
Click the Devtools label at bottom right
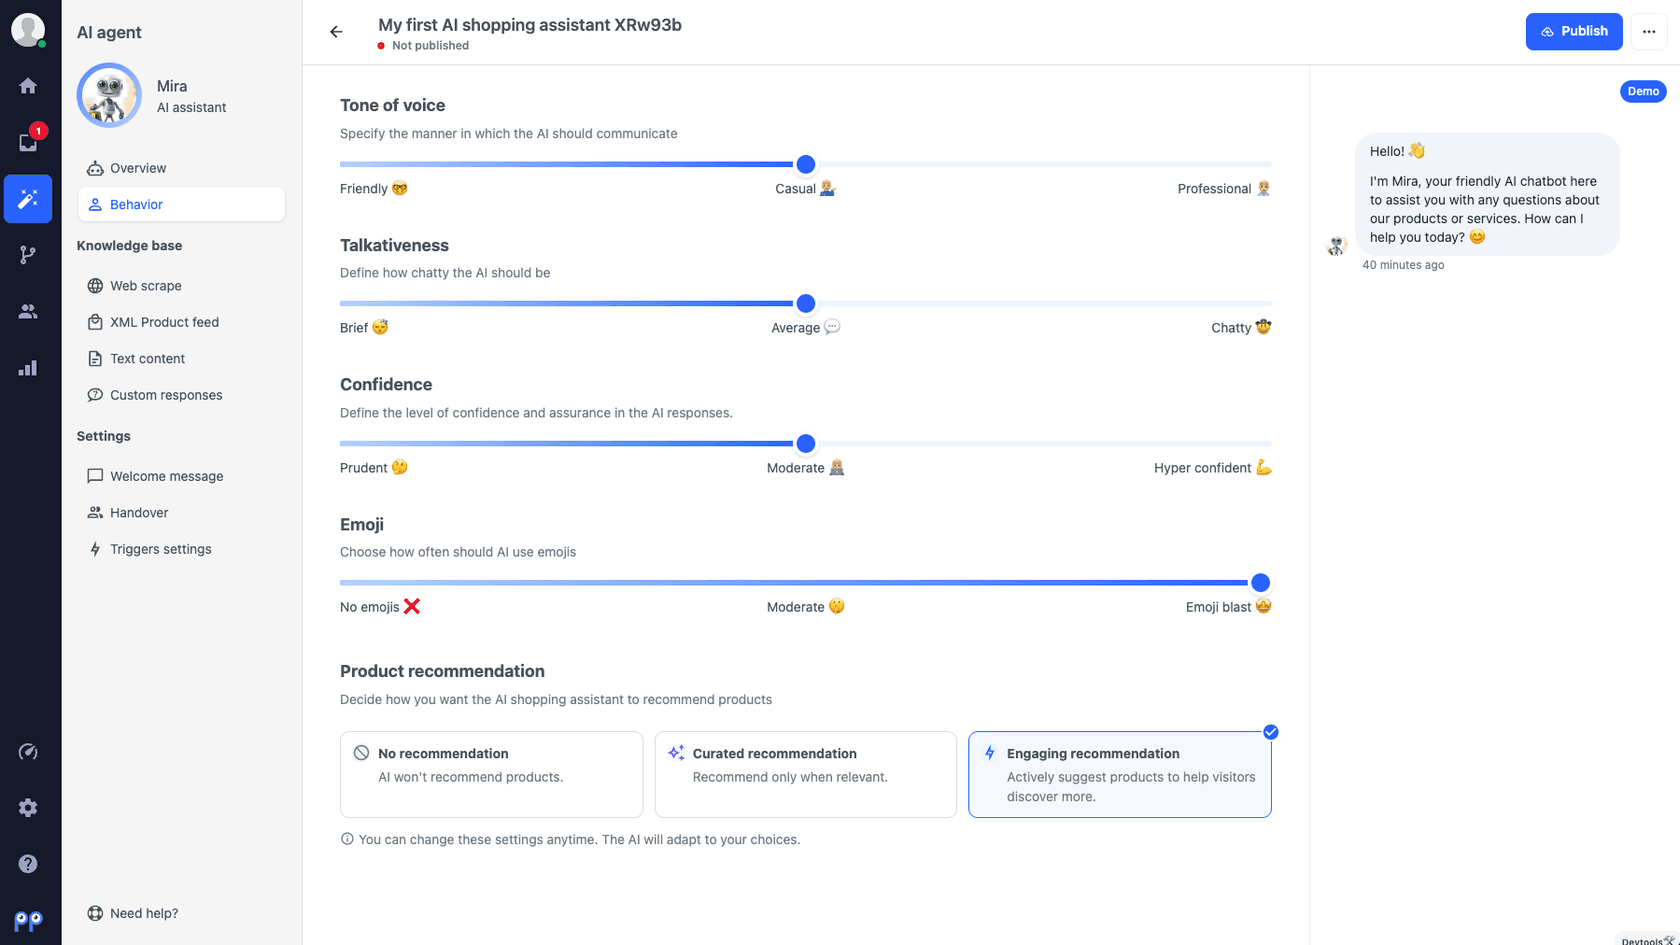click(1647, 940)
